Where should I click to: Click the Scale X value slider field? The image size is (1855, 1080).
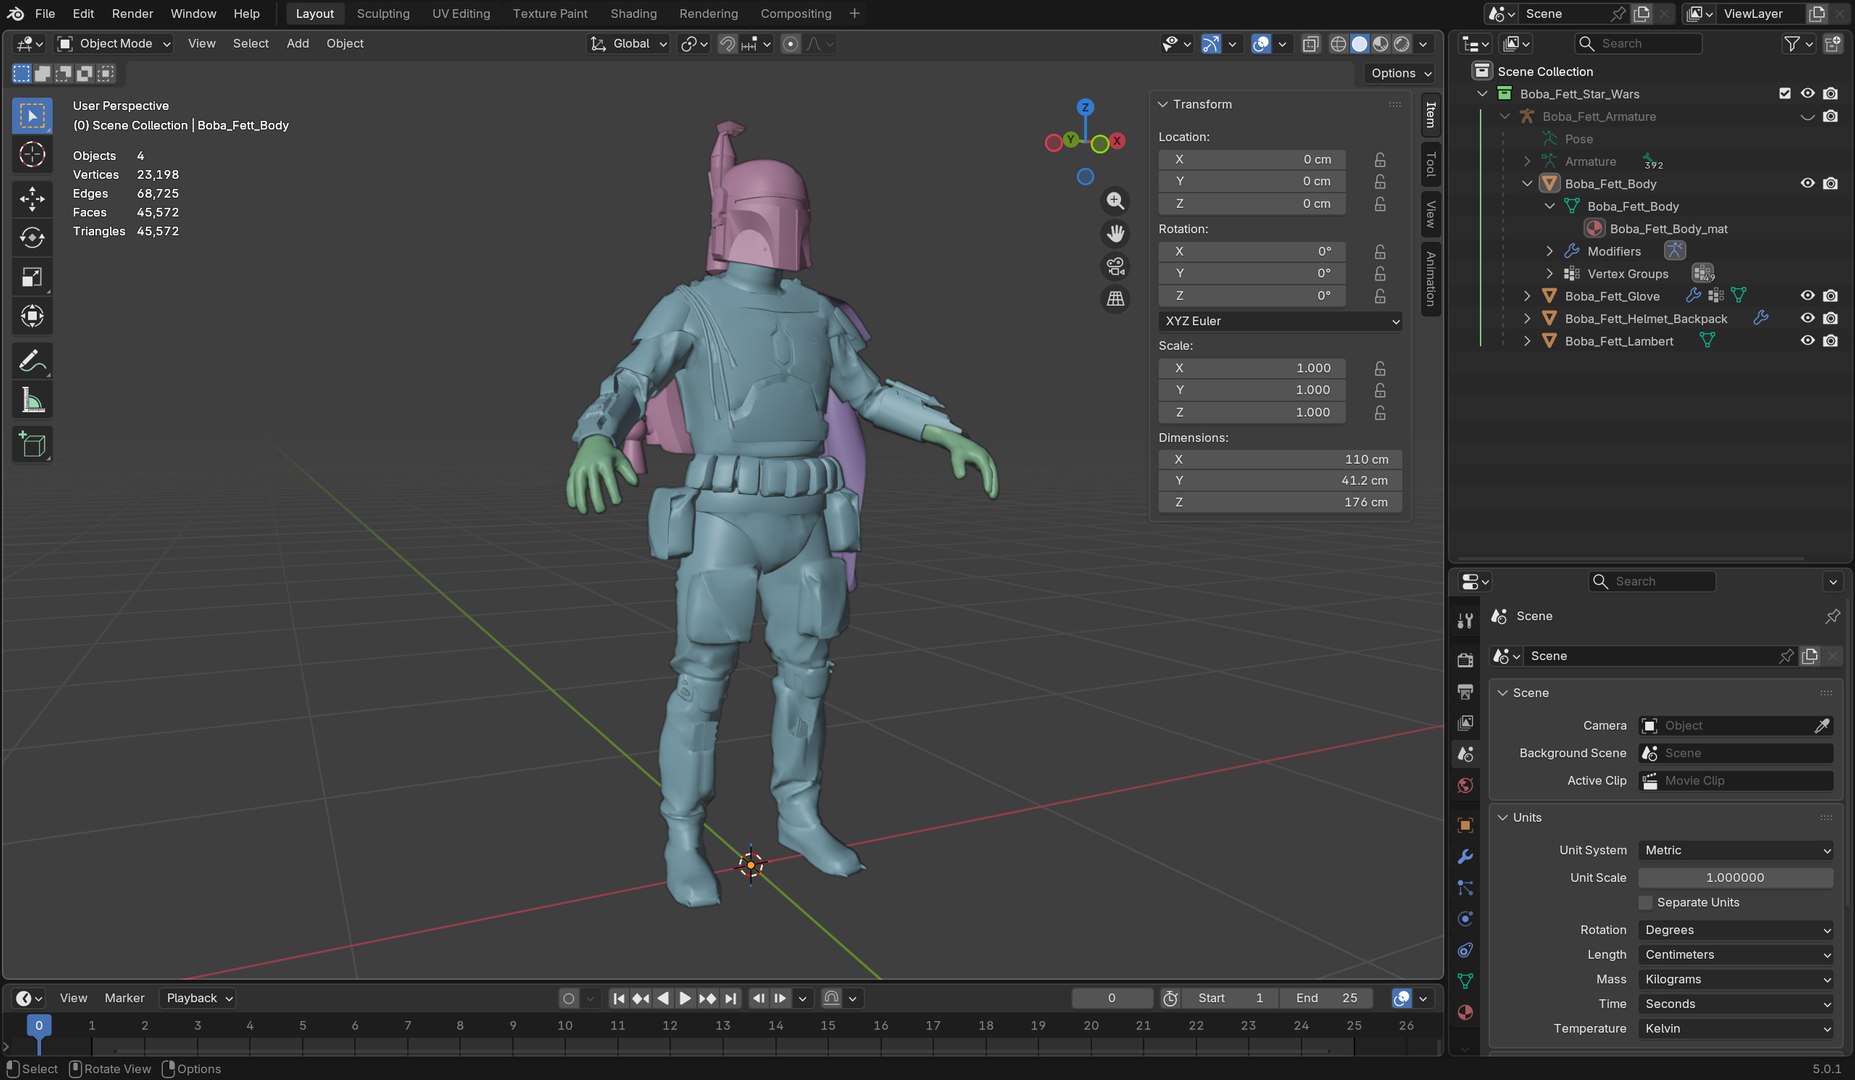coord(1252,368)
